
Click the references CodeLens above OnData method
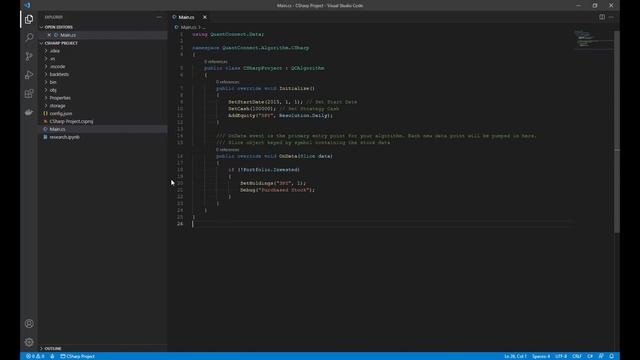tap(227, 149)
